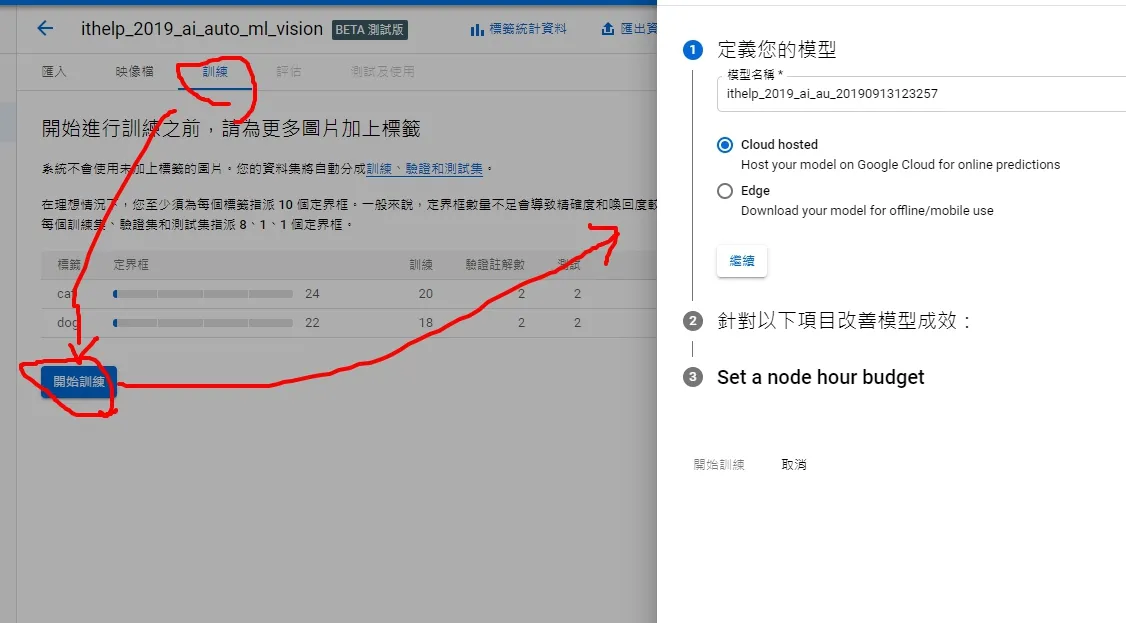Switch to the 匯入 tab
Screen dimensions: 1126x623
click(x=54, y=71)
